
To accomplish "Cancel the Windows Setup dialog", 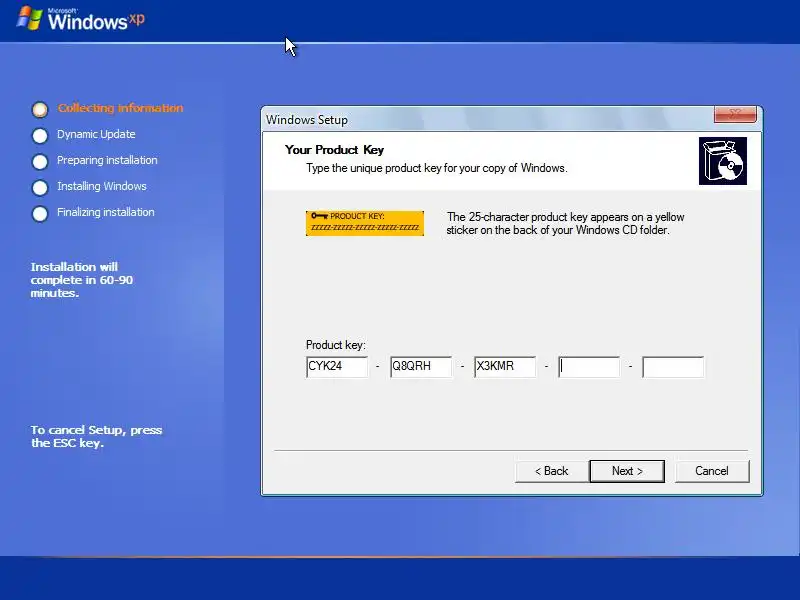I will [712, 471].
